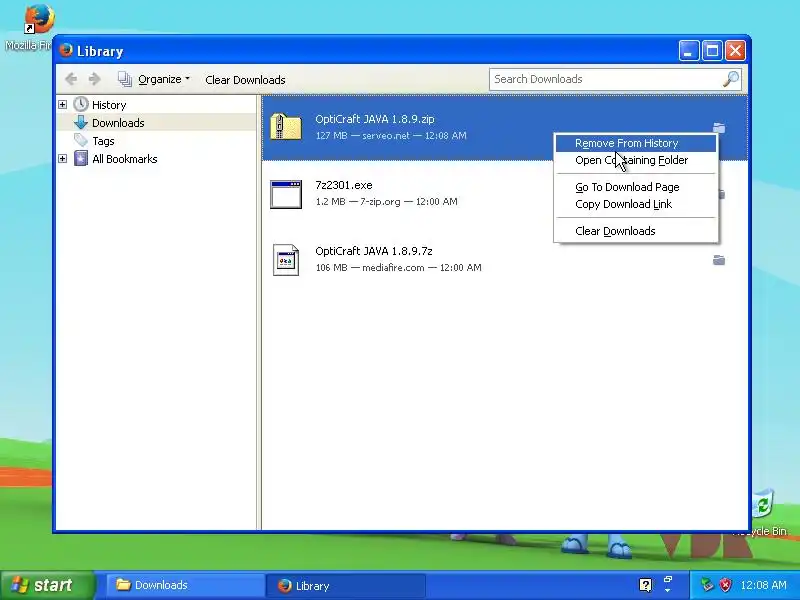The image size is (800, 600).
Task: Click the OptiCraft JAVA 1.8.9.7z file icon
Action: pos(286,260)
